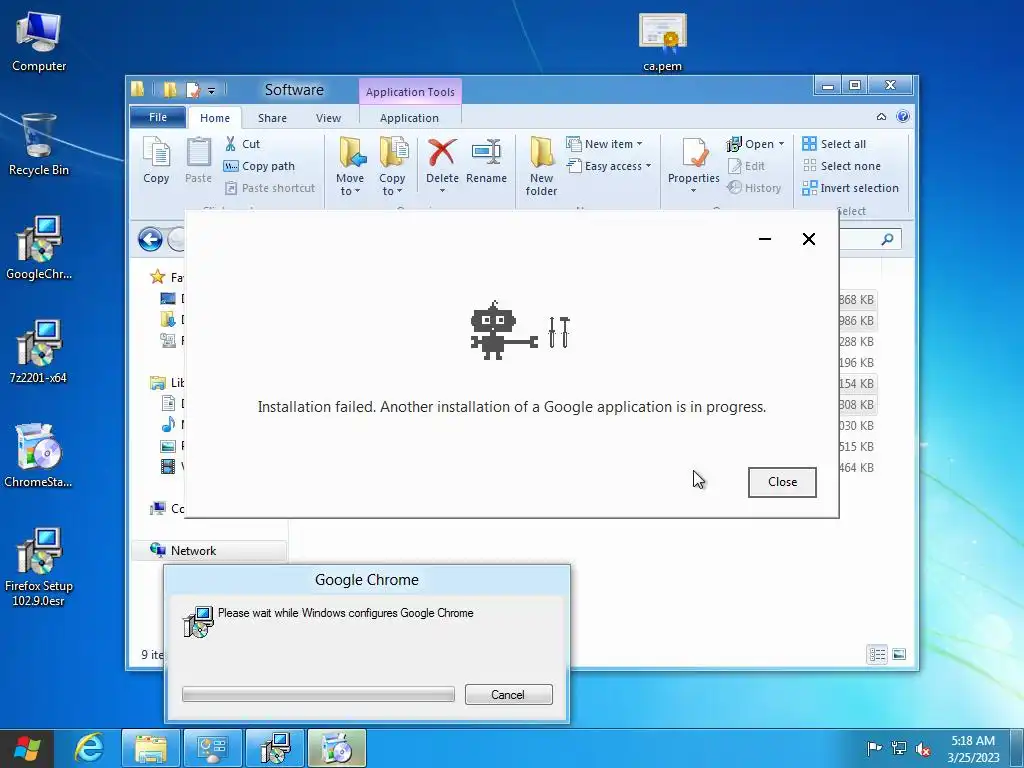The width and height of the screenshot is (1024, 768).
Task: Cut the selected file
Action: [242, 144]
